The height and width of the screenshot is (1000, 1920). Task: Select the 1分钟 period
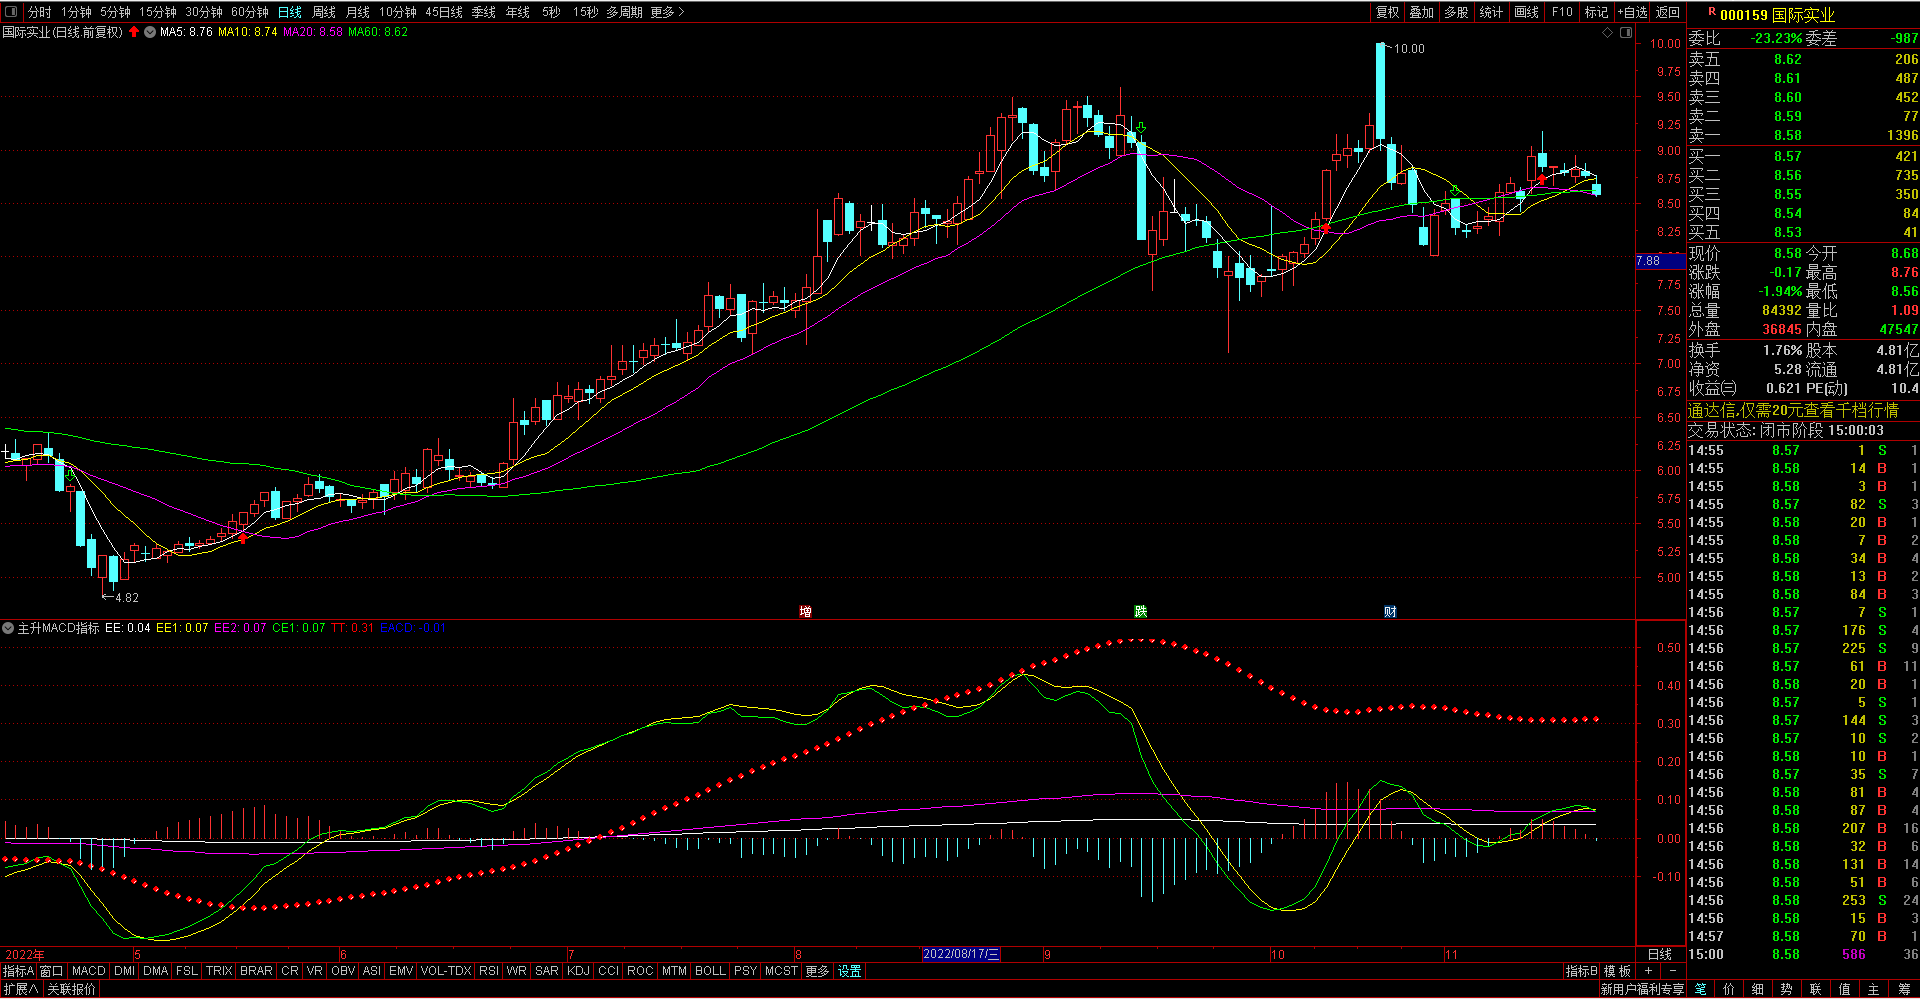[76, 12]
